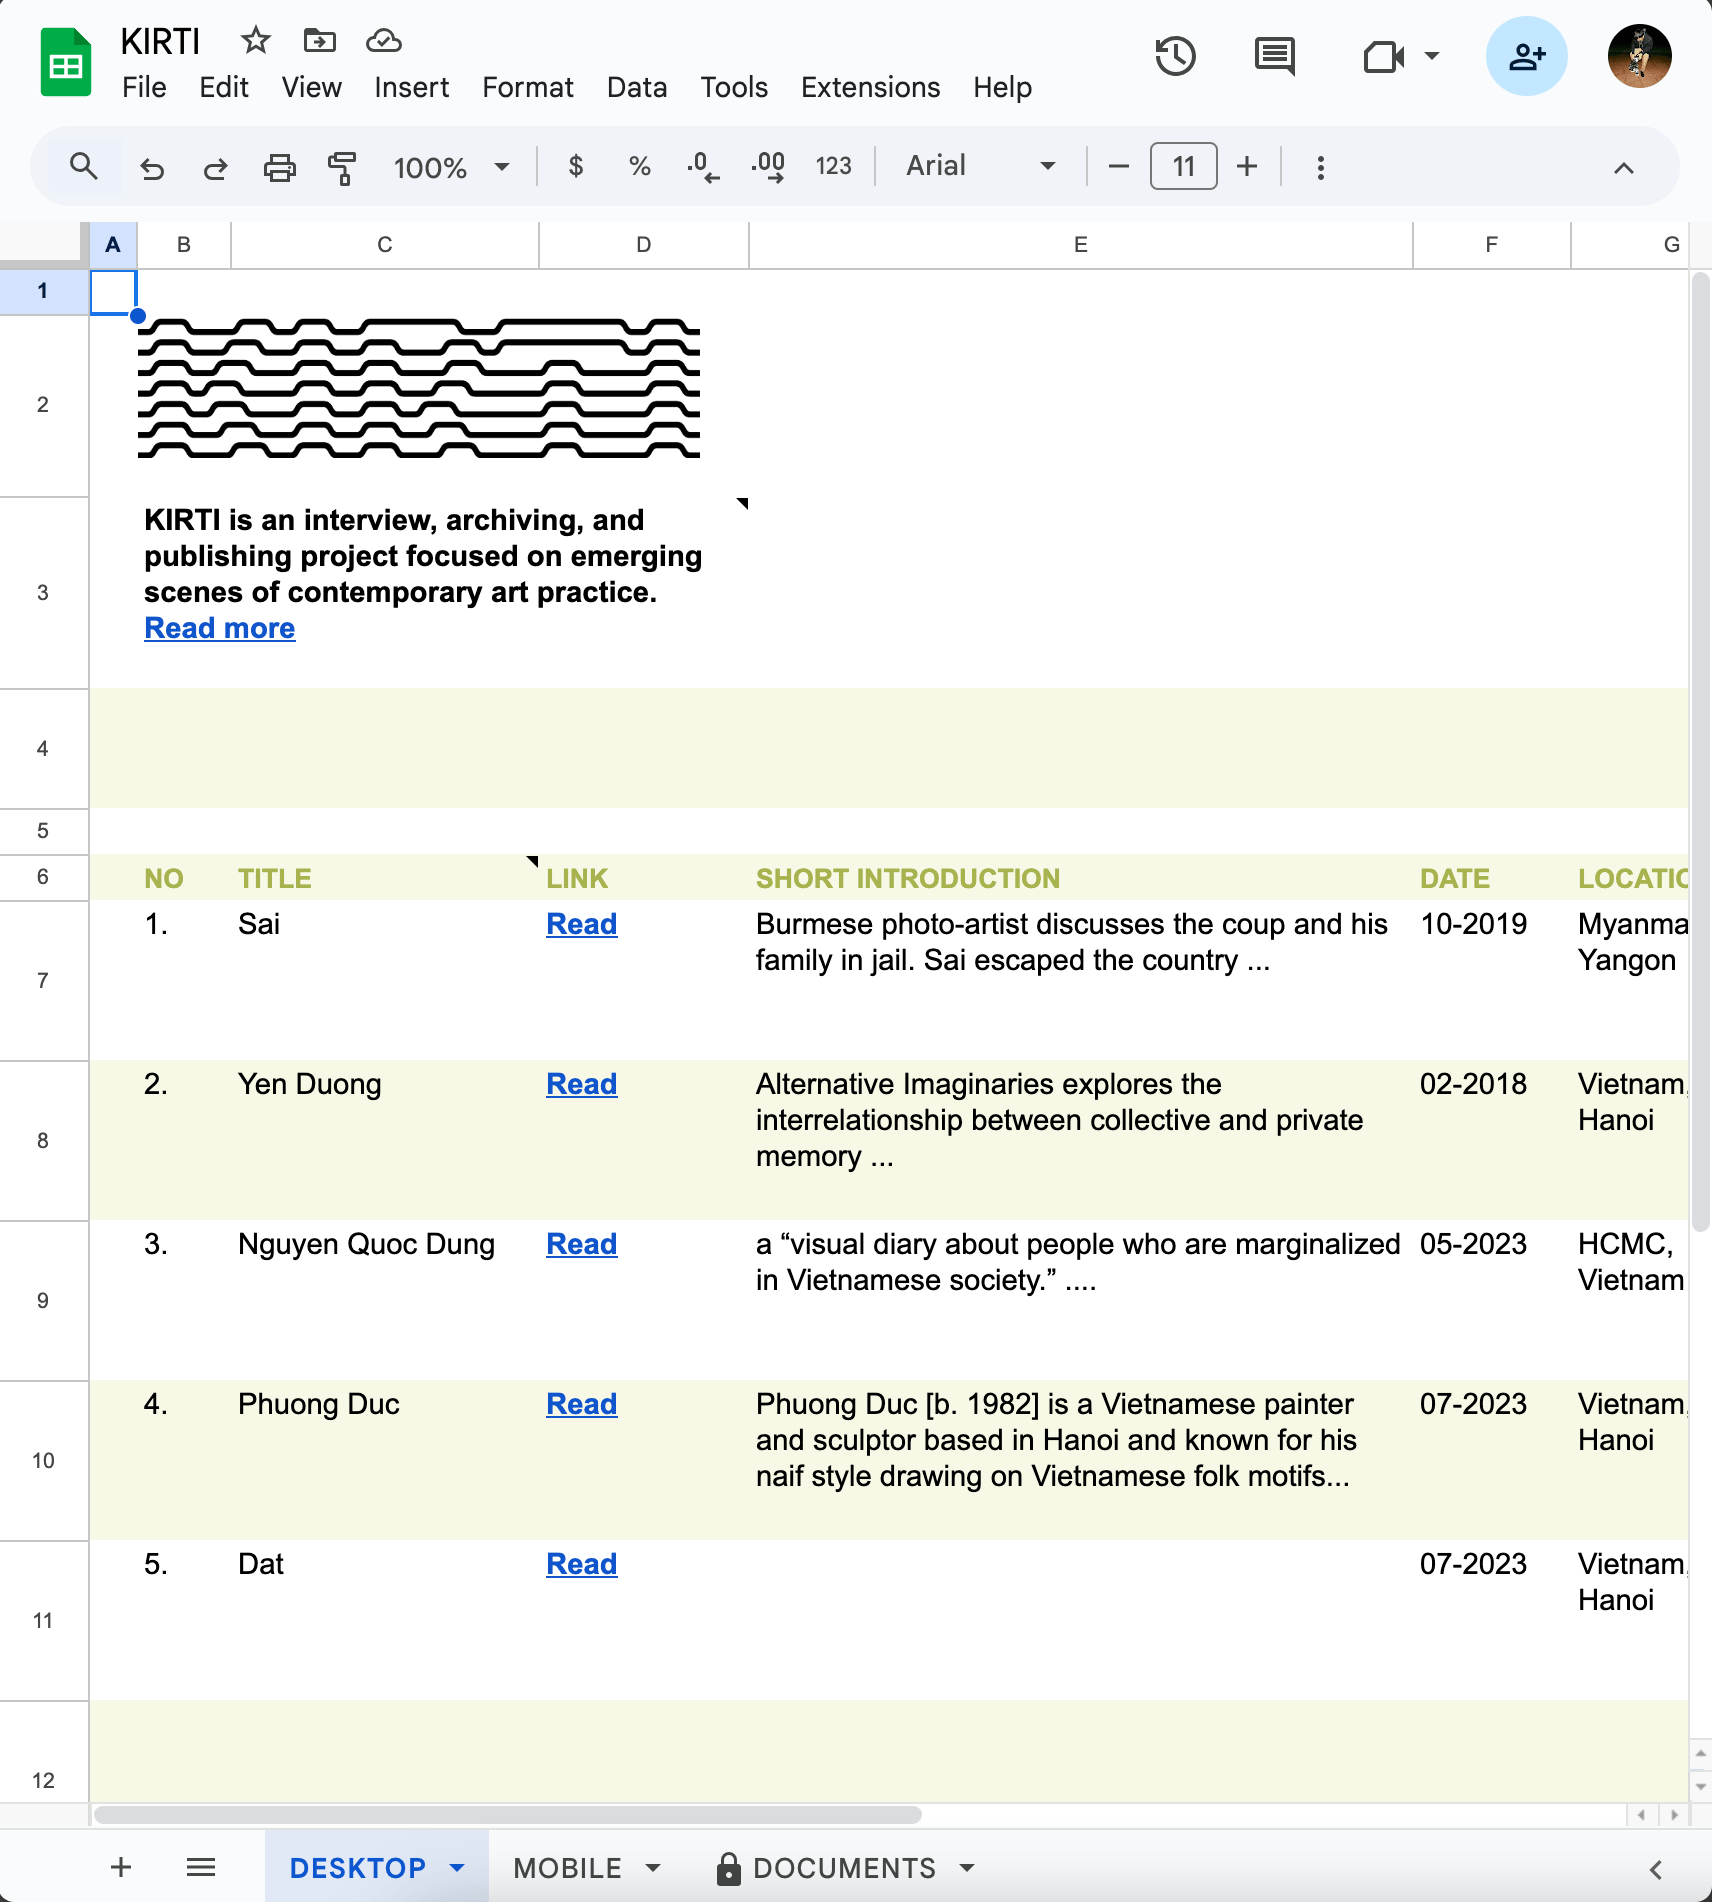Open the Read link for Sai

click(581, 924)
